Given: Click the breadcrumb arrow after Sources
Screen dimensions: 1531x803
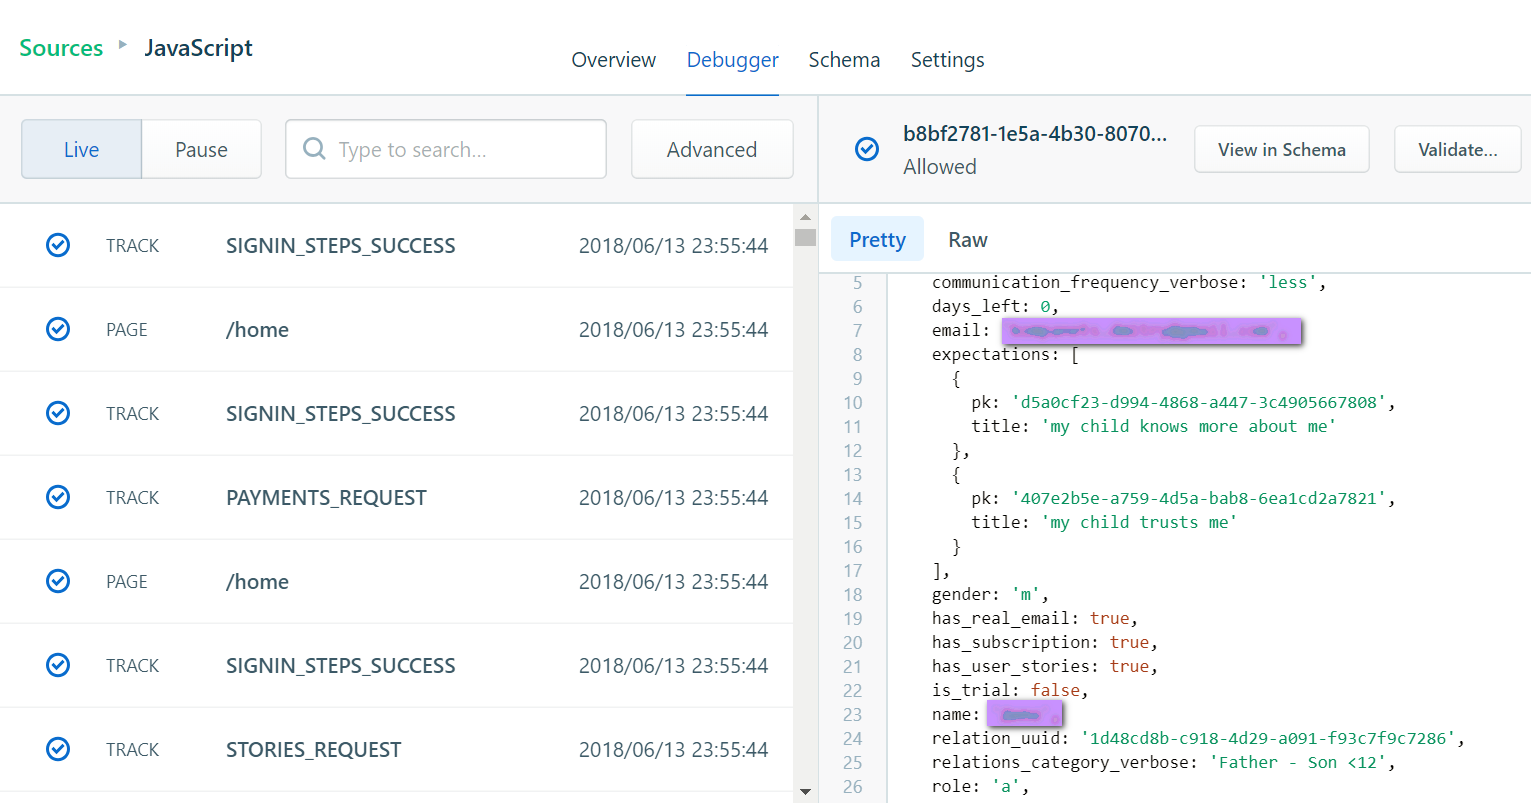Looking at the screenshot, I should coord(123,45).
